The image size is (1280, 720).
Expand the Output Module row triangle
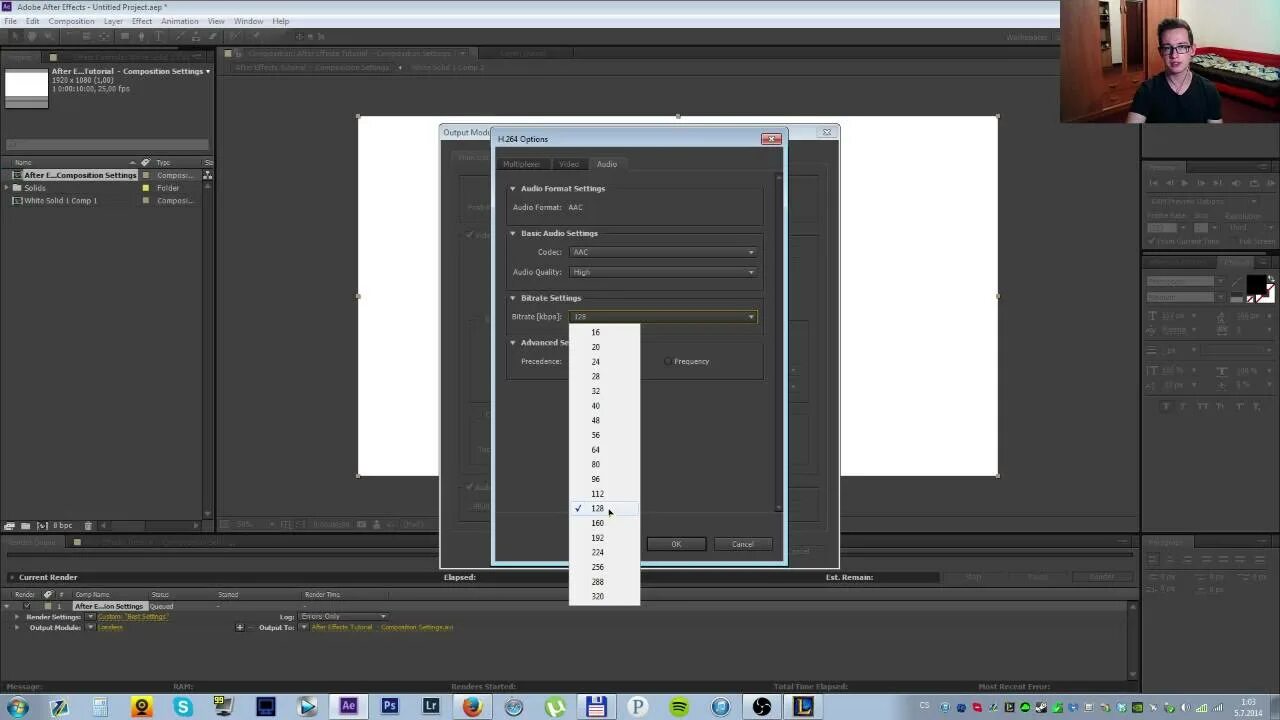(x=17, y=628)
